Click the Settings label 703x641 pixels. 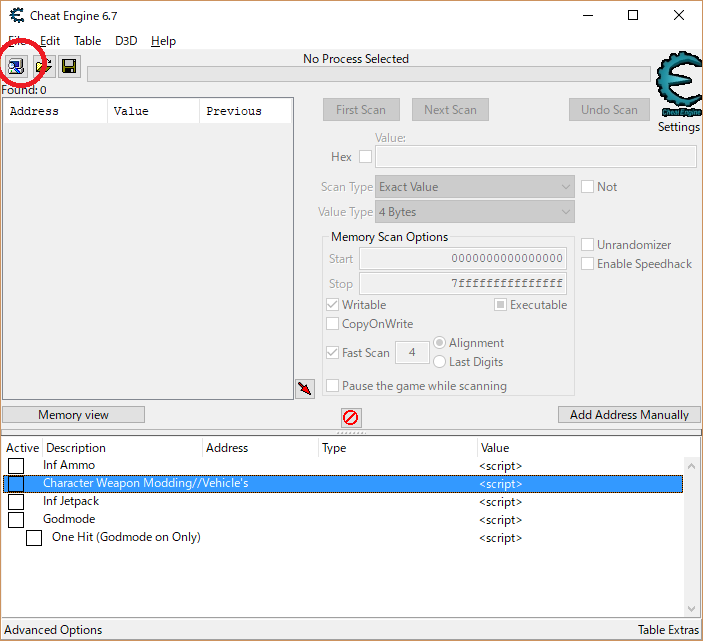[x=679, y=127]
